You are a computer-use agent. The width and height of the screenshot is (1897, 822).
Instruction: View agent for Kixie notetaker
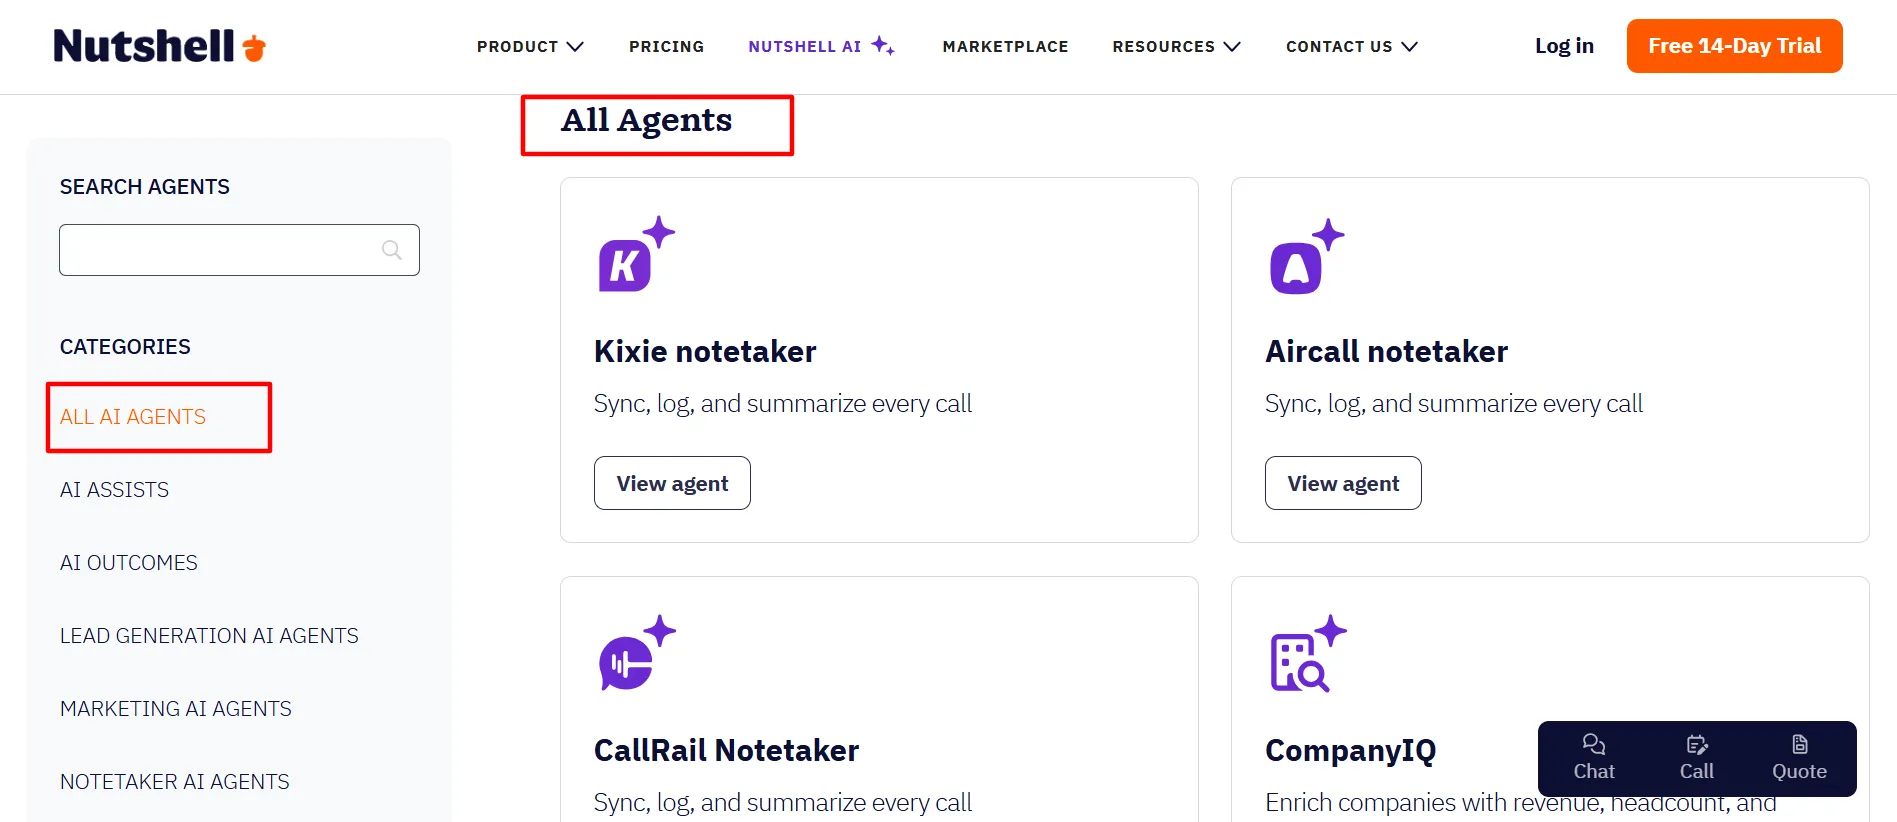pyautogui.click(x=672, y=483)
